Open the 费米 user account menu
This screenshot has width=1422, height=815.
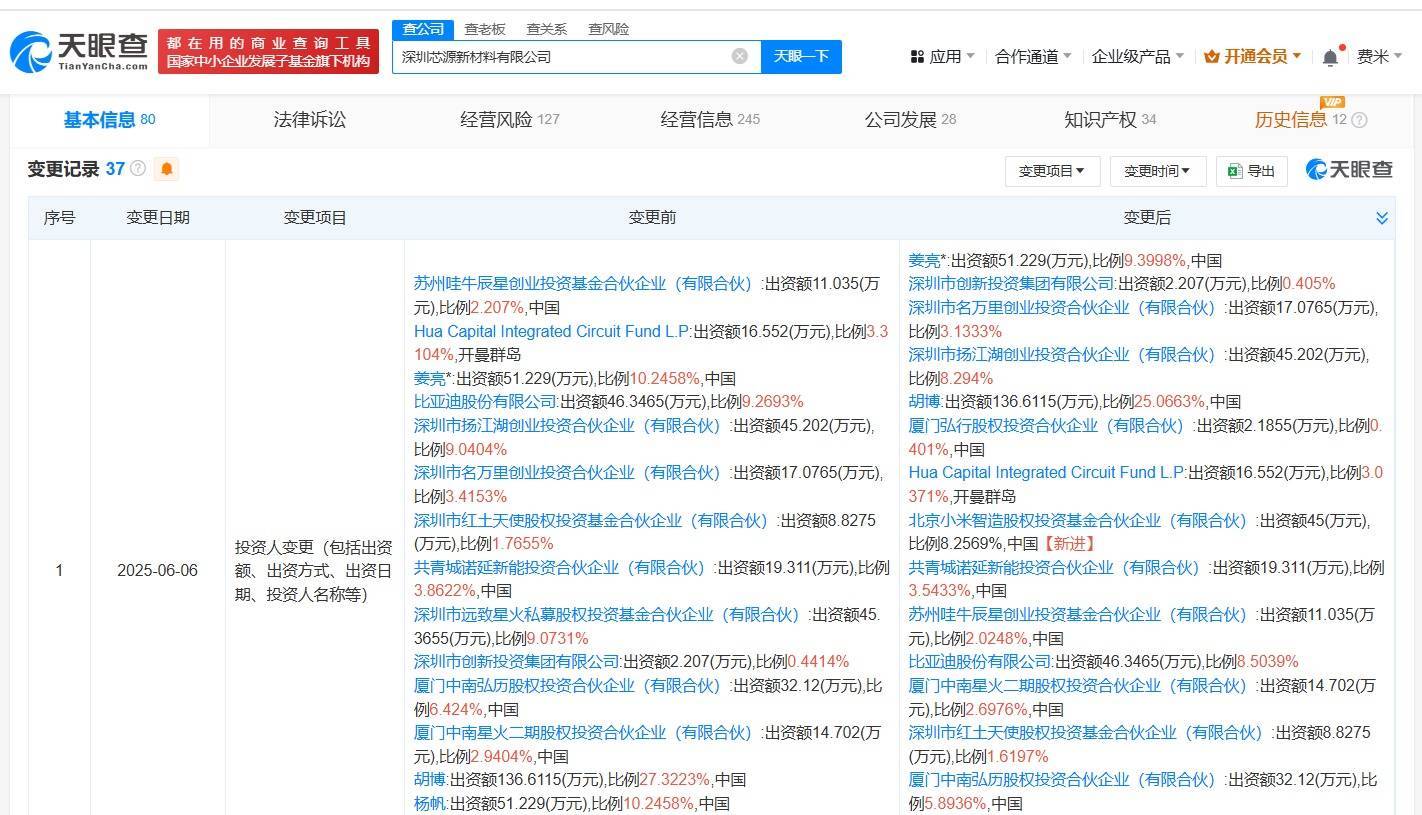[1379, 57]
